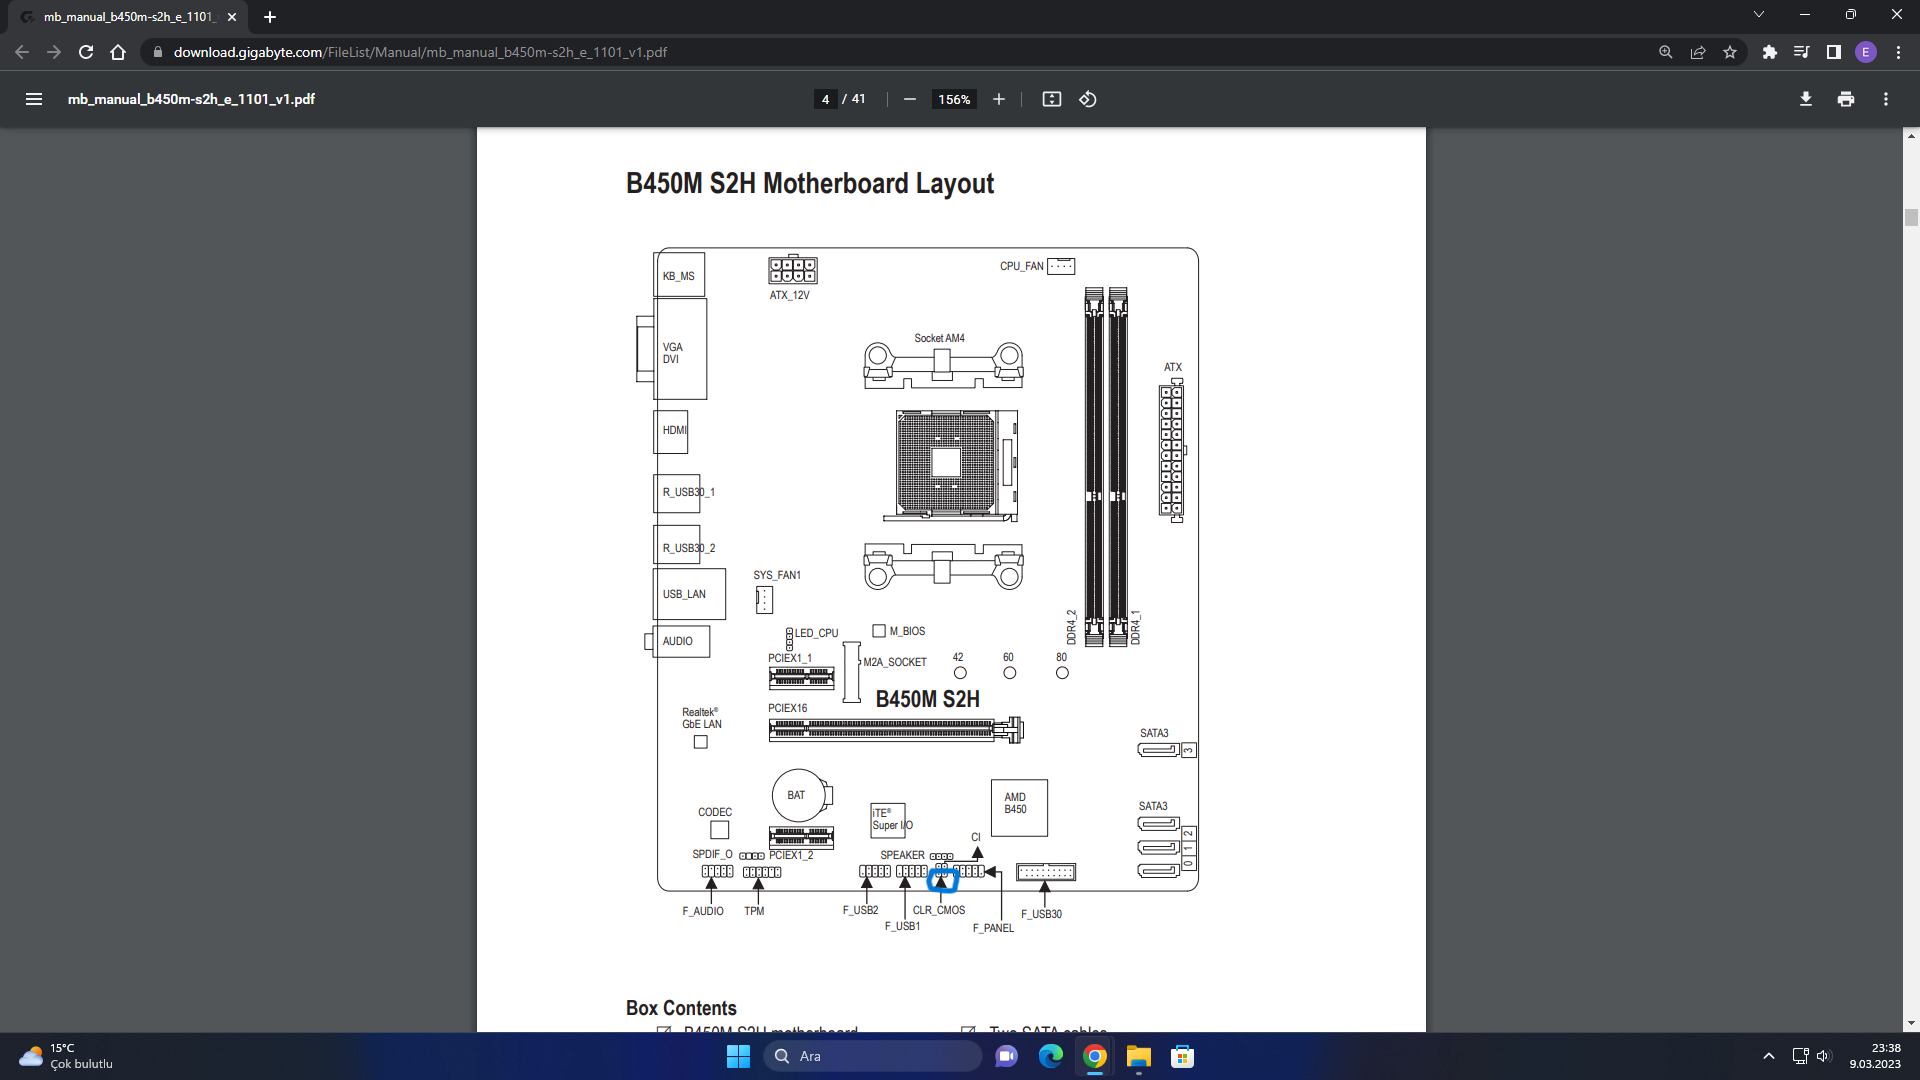1920x1080 pixels.
Task: Zoom out of the PDF
Action: click(x=909, y=99)
